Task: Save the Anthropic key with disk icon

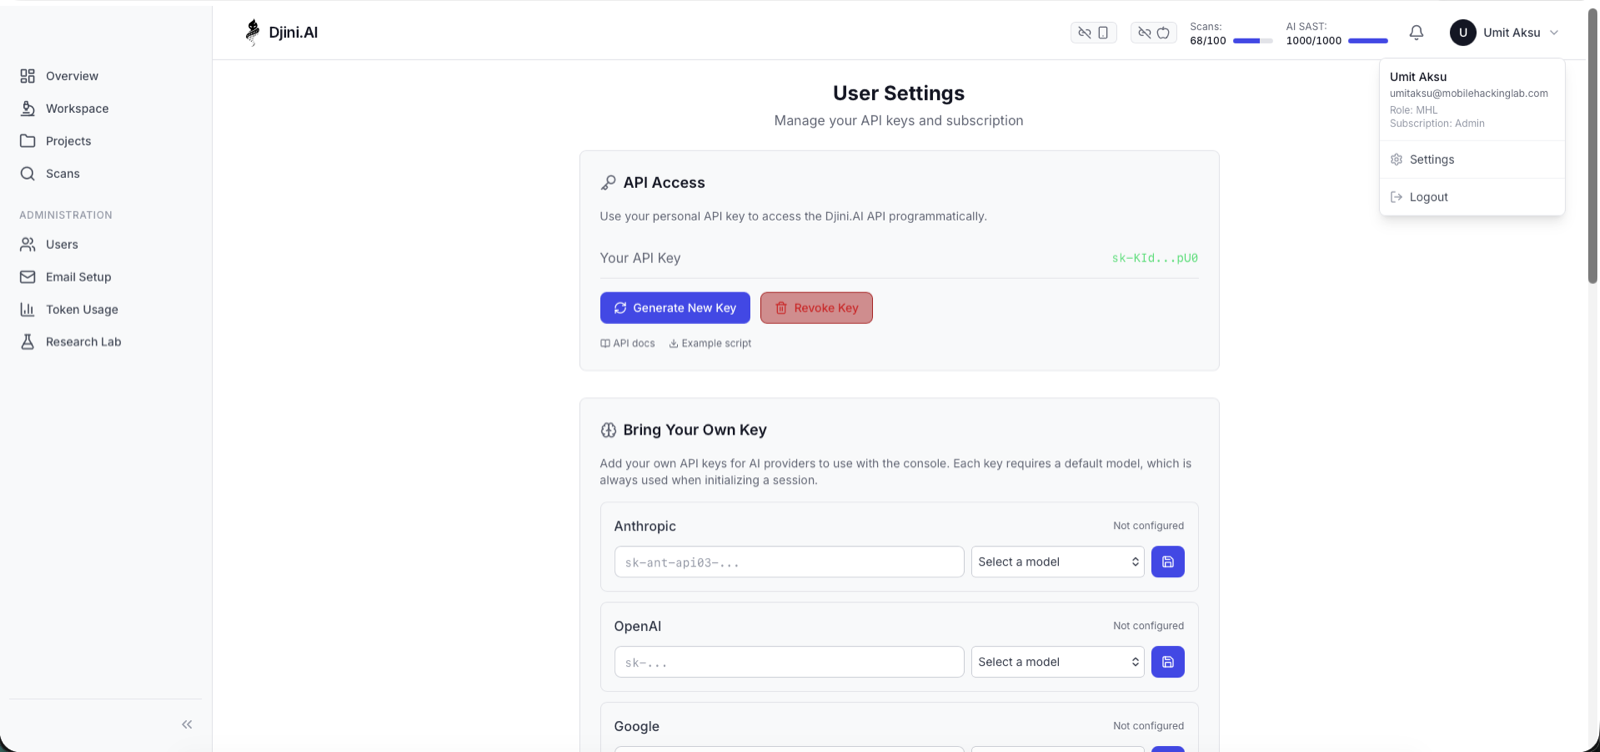Action: pos(1168,562)
